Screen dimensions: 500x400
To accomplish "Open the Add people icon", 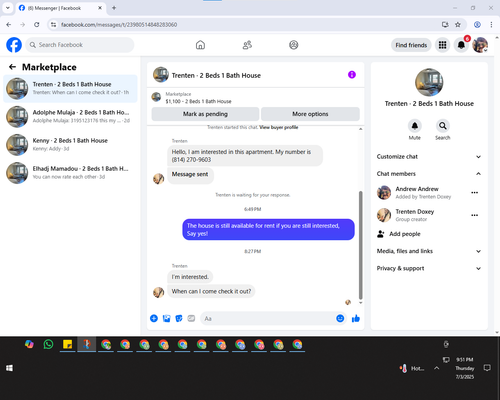I will point(381,234).
